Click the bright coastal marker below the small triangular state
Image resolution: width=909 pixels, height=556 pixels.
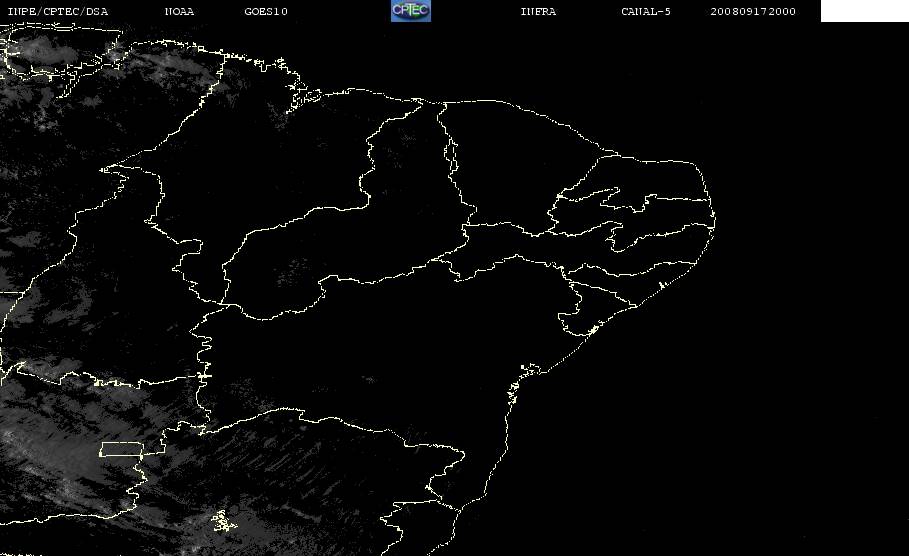pos(593,330)
